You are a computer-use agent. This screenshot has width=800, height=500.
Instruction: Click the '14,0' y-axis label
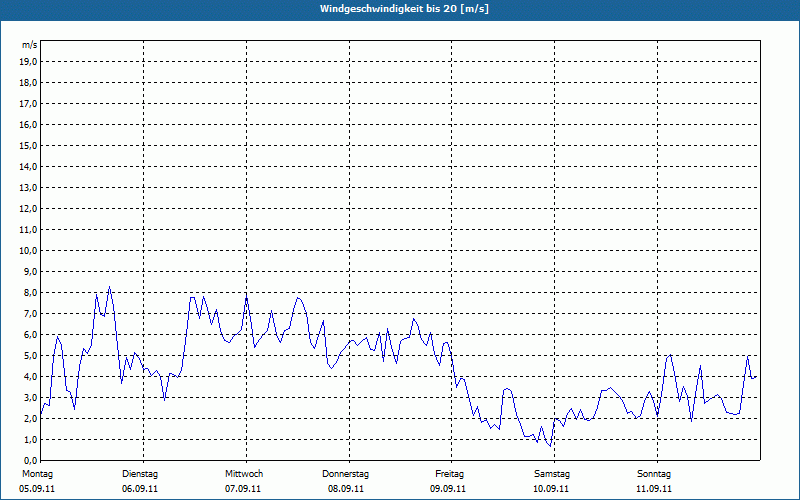pos(28,166)
